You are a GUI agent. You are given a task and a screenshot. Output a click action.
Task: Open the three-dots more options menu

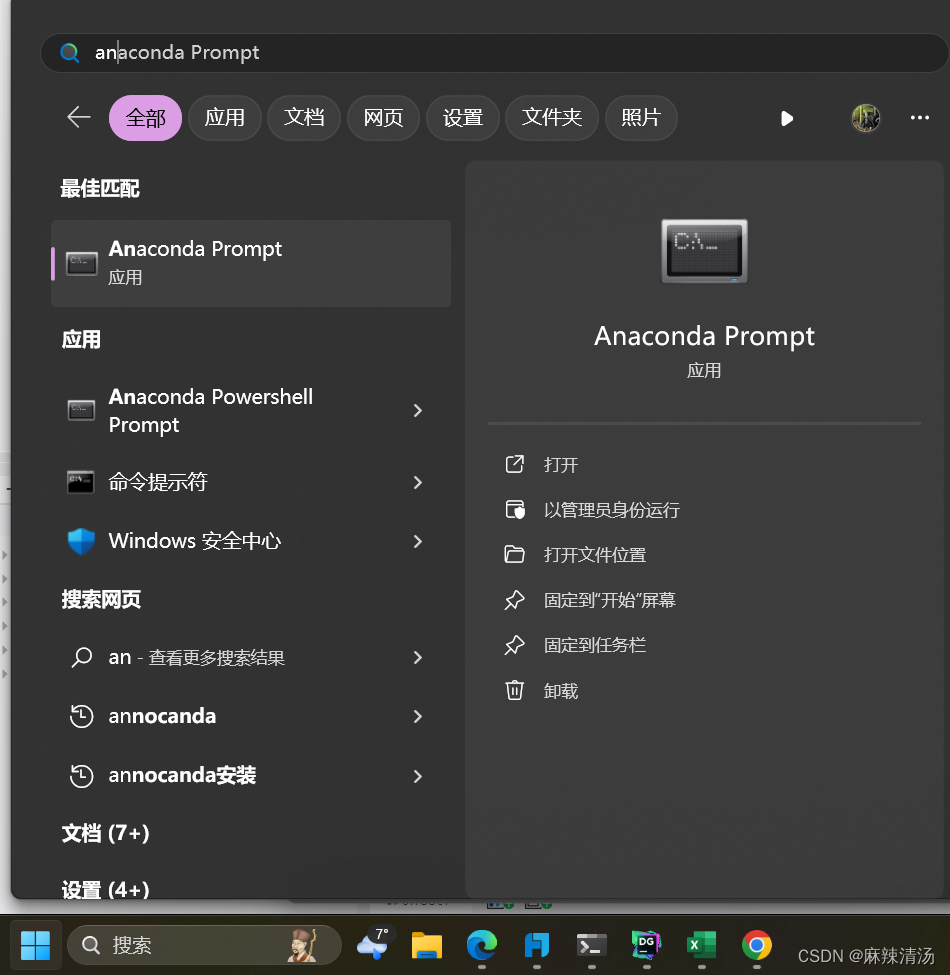click(x=920, y=118)
